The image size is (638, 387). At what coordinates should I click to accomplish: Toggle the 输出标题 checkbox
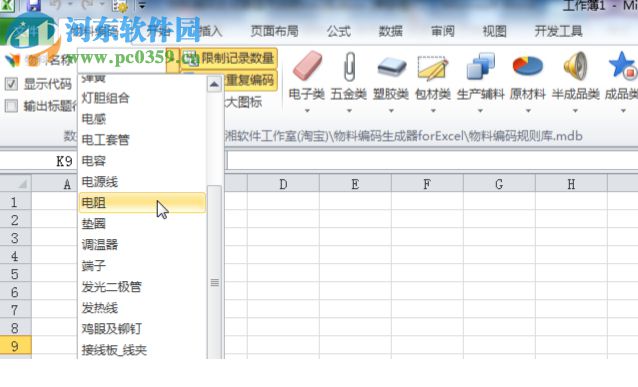pyautogui.click(x=11, y=106)
